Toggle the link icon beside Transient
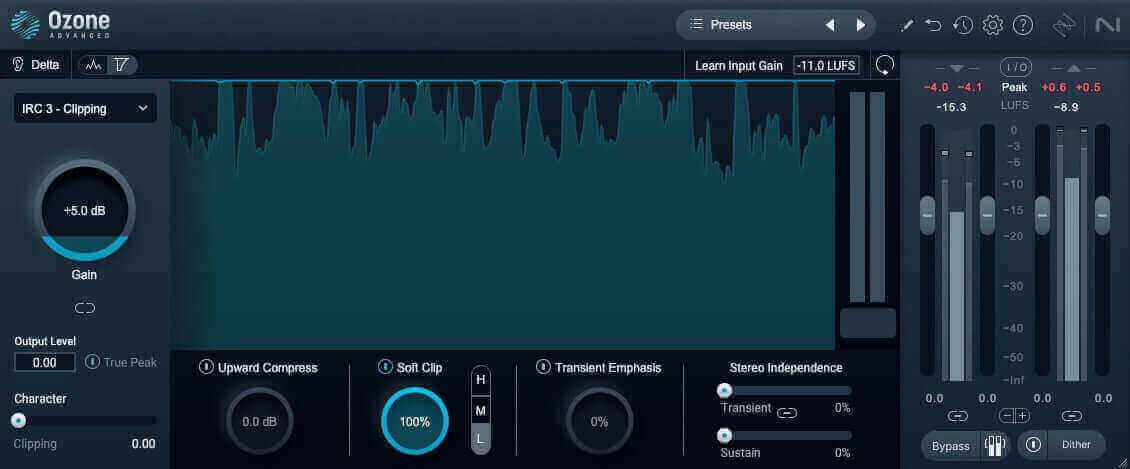This screenshot has height=469, width=1130. pyautogui.click(x=787, y=414)
